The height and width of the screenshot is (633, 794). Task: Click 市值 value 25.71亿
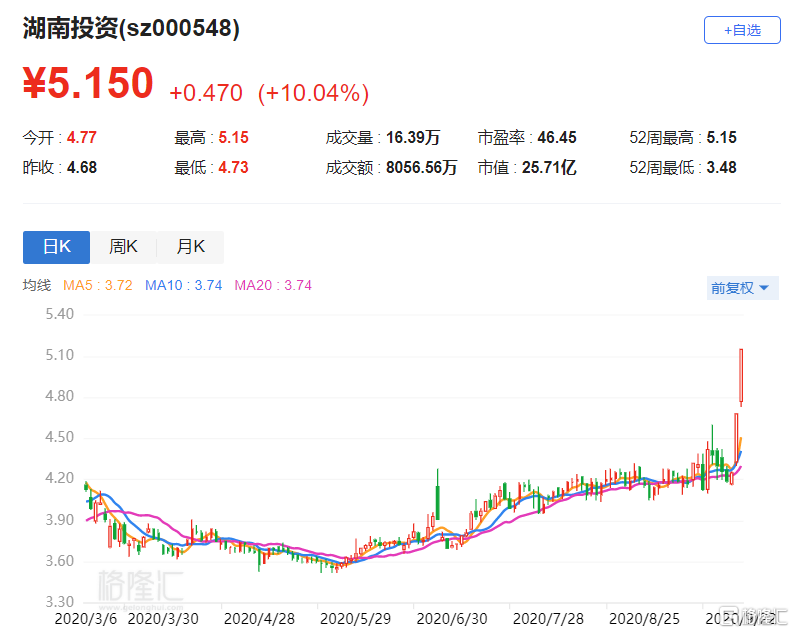pos(549,167)
